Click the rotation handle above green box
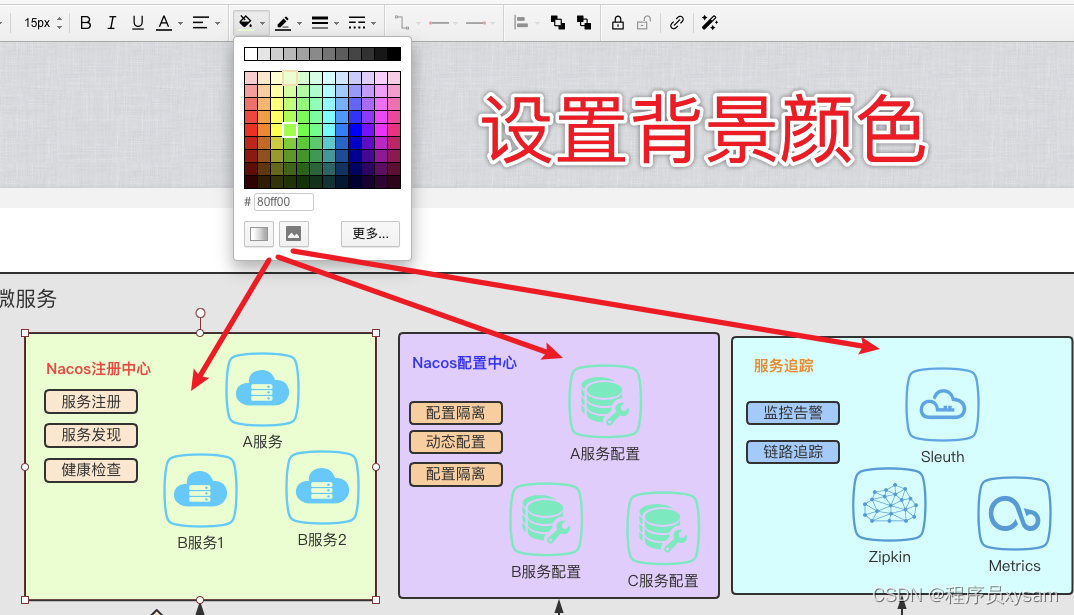The image size is (1074, 615). tap(200, 313)
